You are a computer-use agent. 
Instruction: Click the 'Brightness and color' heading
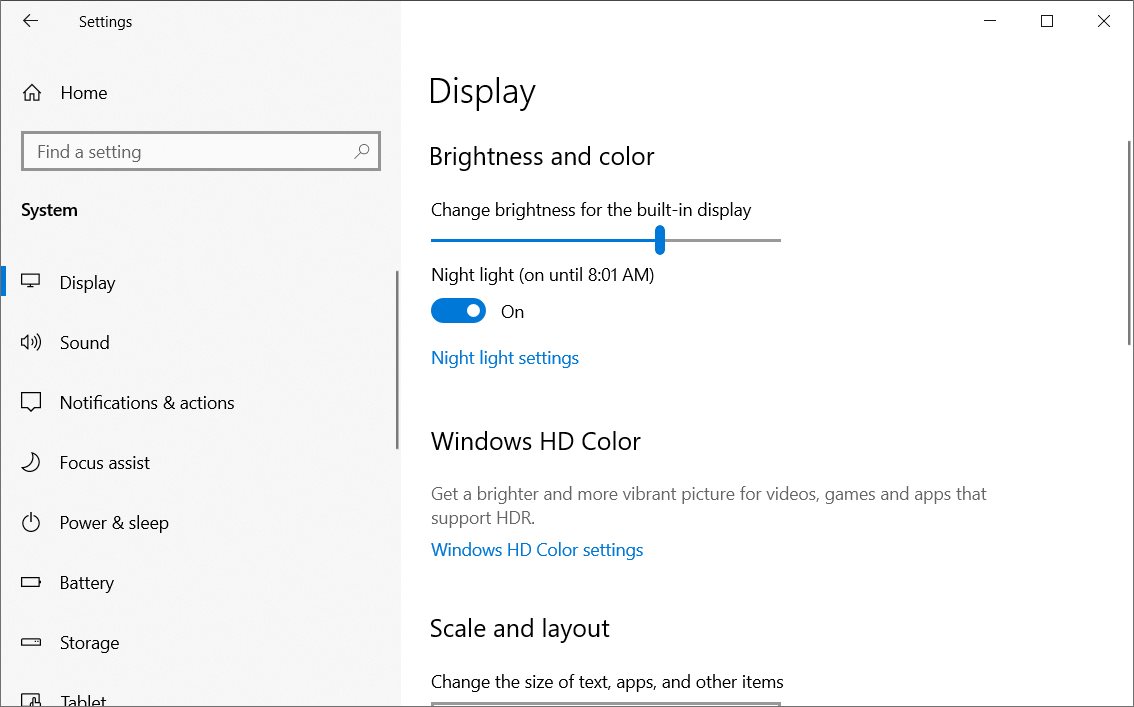542,156
